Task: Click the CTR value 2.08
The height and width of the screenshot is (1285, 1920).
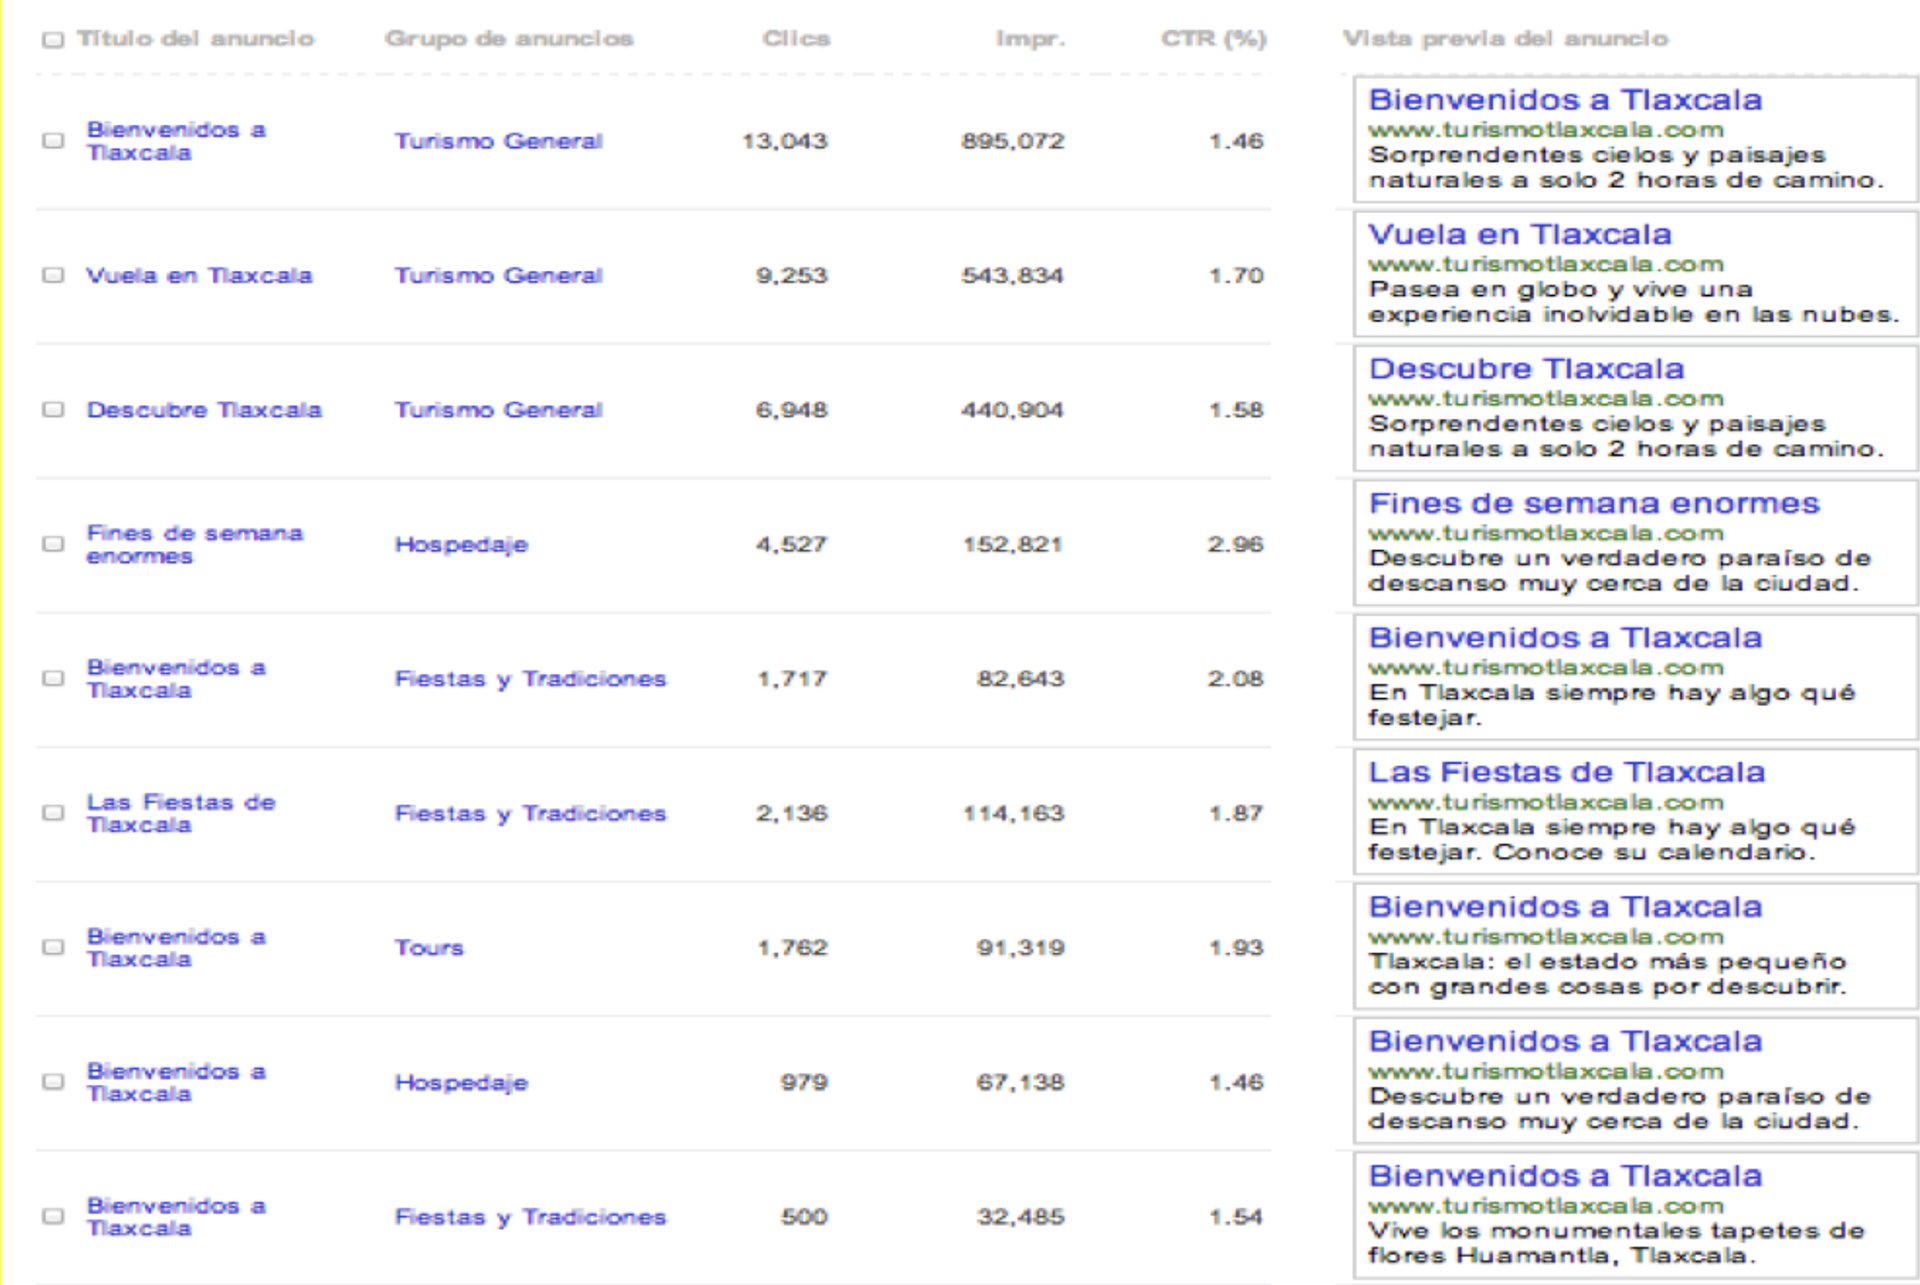Action: [x=1236, y=678]
